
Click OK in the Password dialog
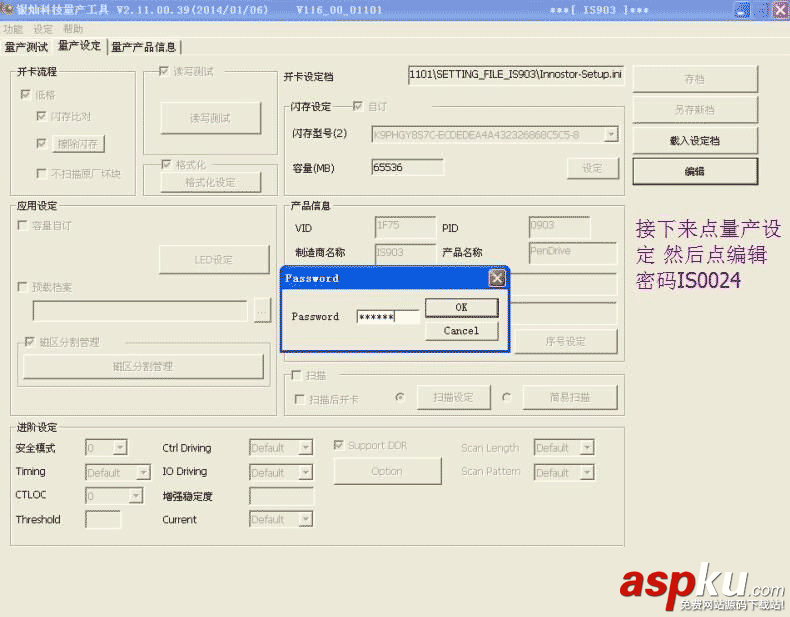point(461,307)
